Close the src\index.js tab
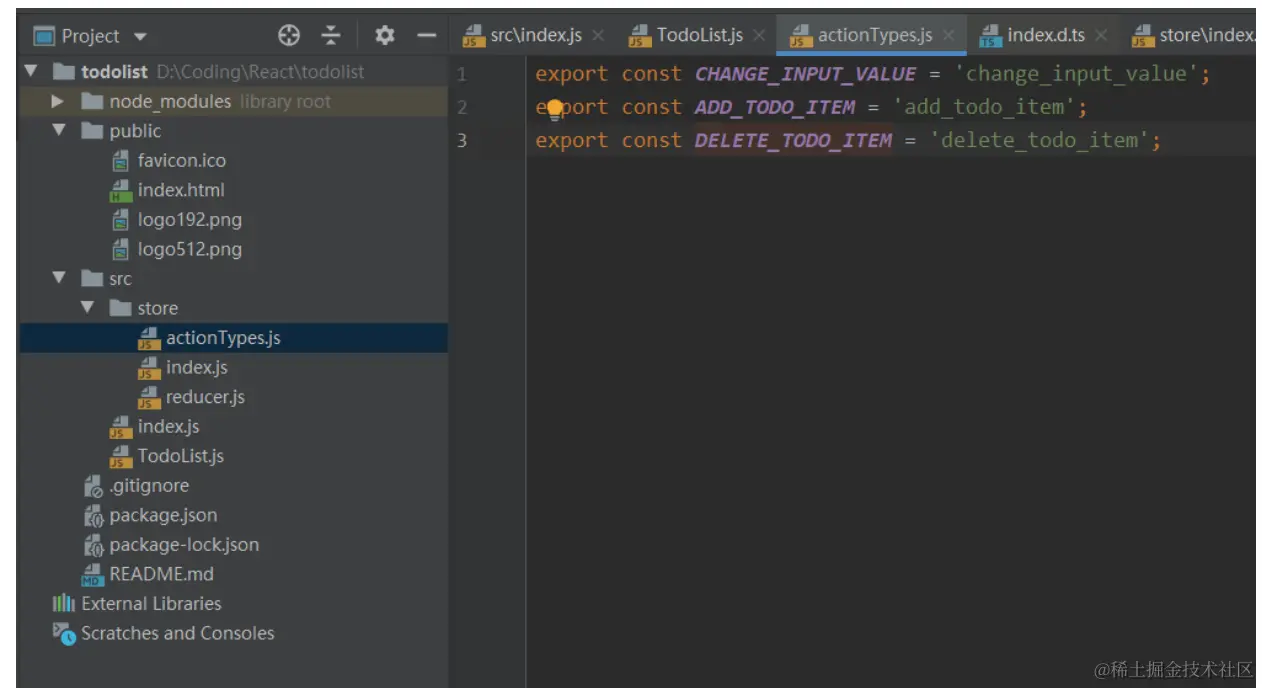Viewport: 1262px width, 688px height. coord(598,36)
